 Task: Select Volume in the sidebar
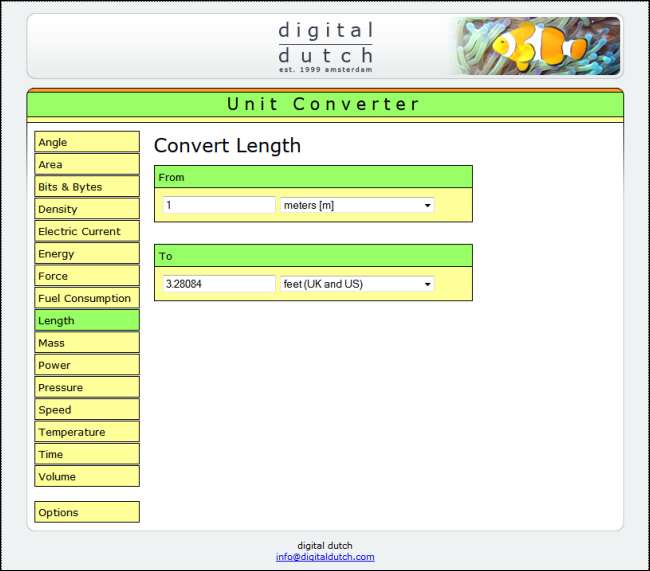pos(87,477)
